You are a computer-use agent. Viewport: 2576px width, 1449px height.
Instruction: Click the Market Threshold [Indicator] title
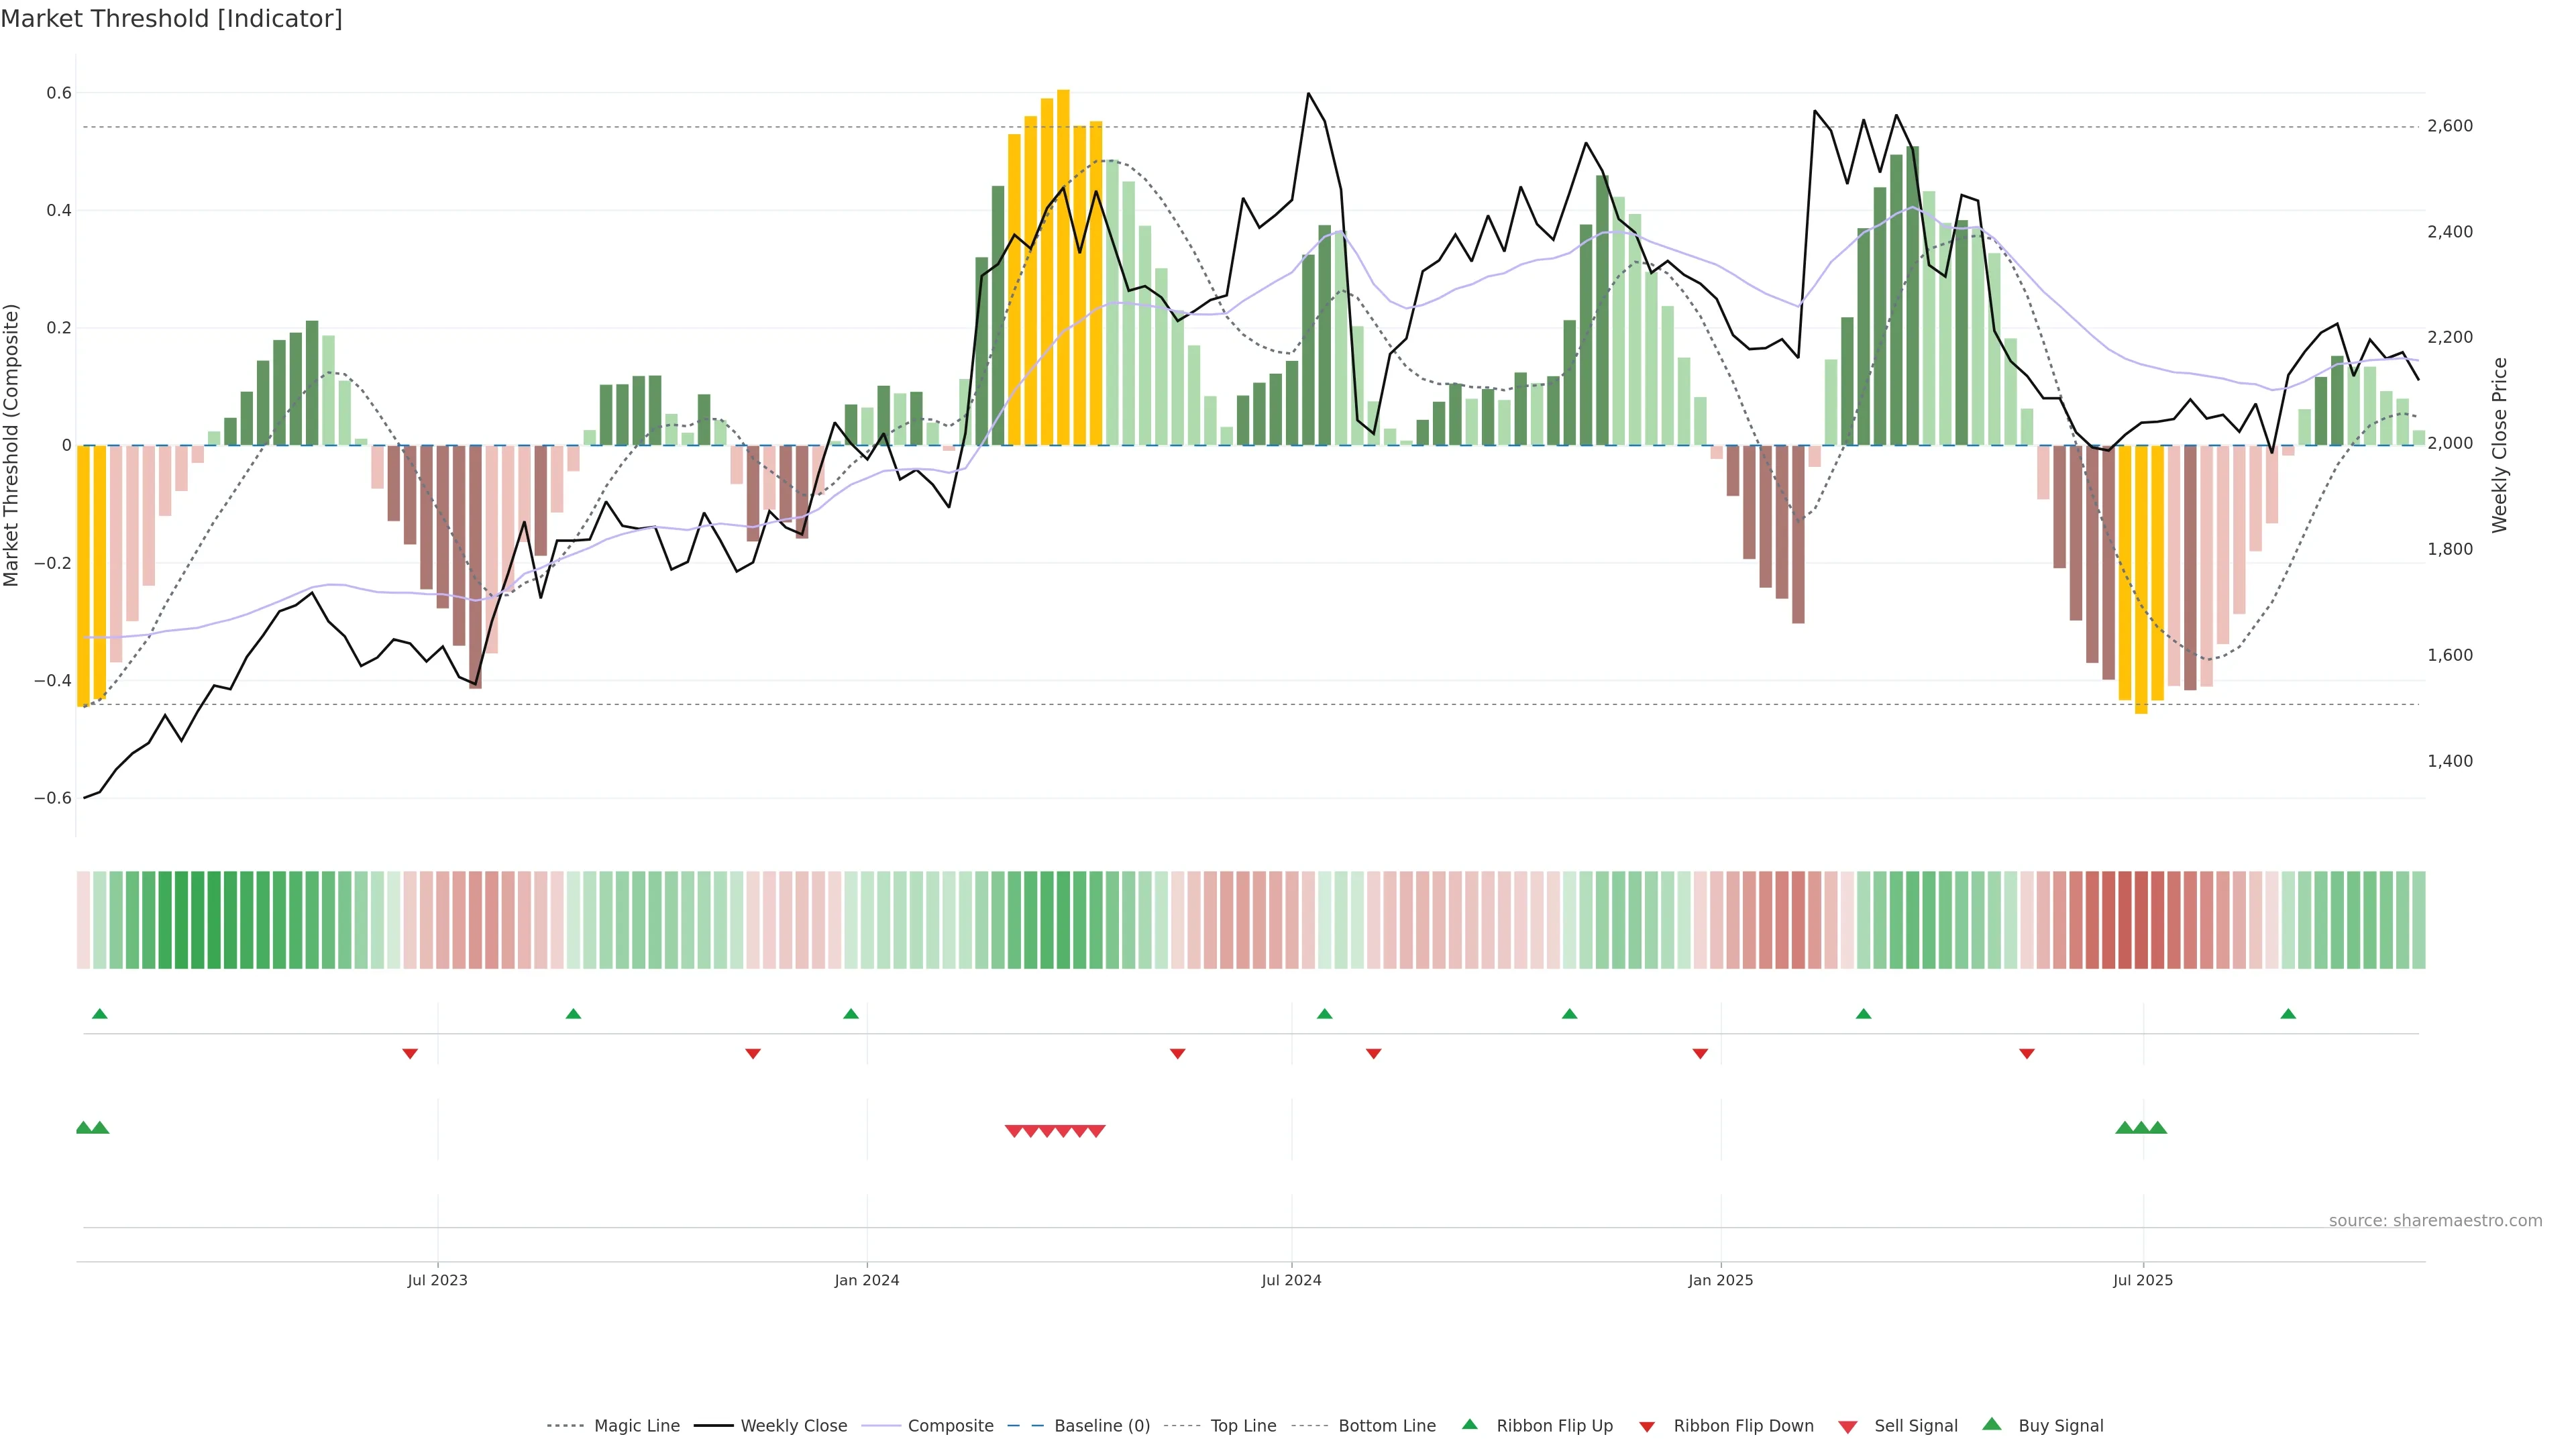(171, 19)
